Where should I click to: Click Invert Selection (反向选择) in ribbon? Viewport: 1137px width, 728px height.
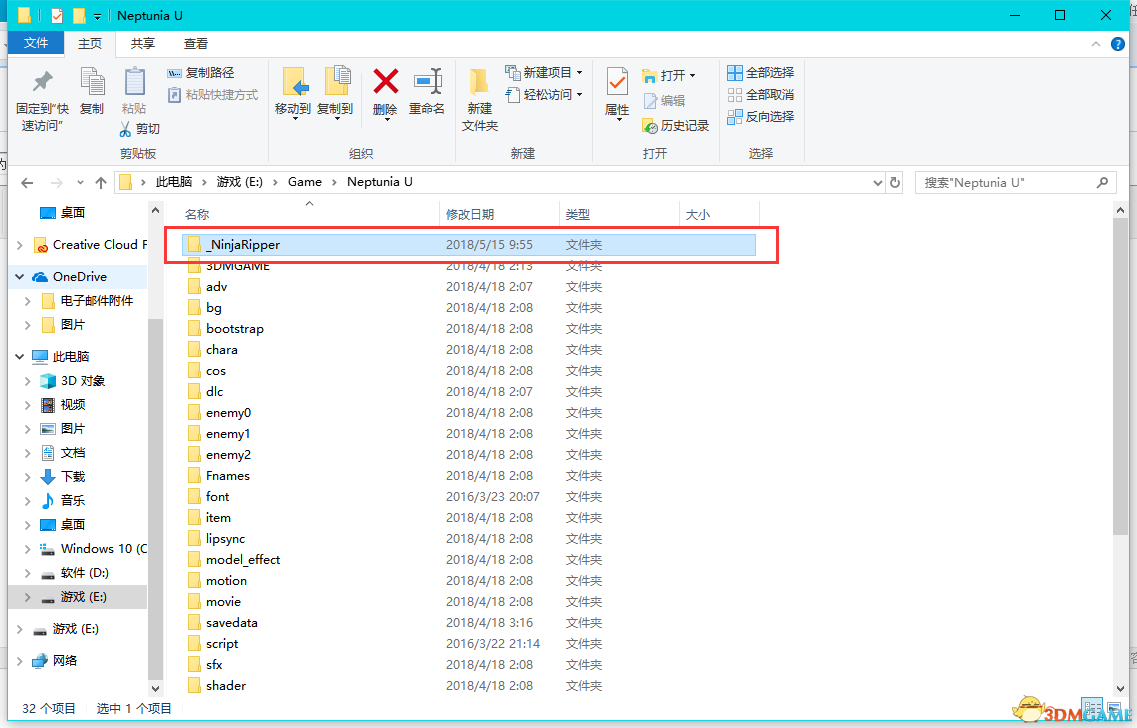[x=760, y=117]
